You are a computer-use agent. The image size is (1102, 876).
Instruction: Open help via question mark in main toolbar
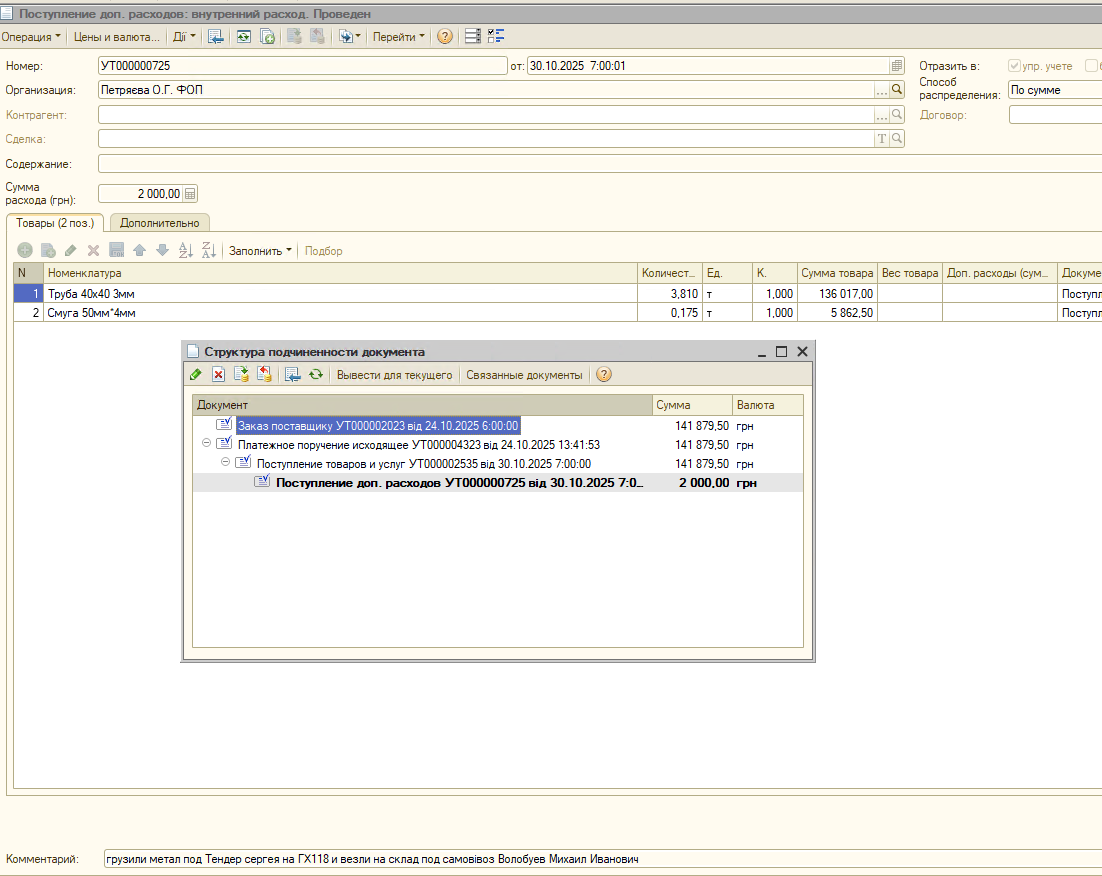(445, 37)
